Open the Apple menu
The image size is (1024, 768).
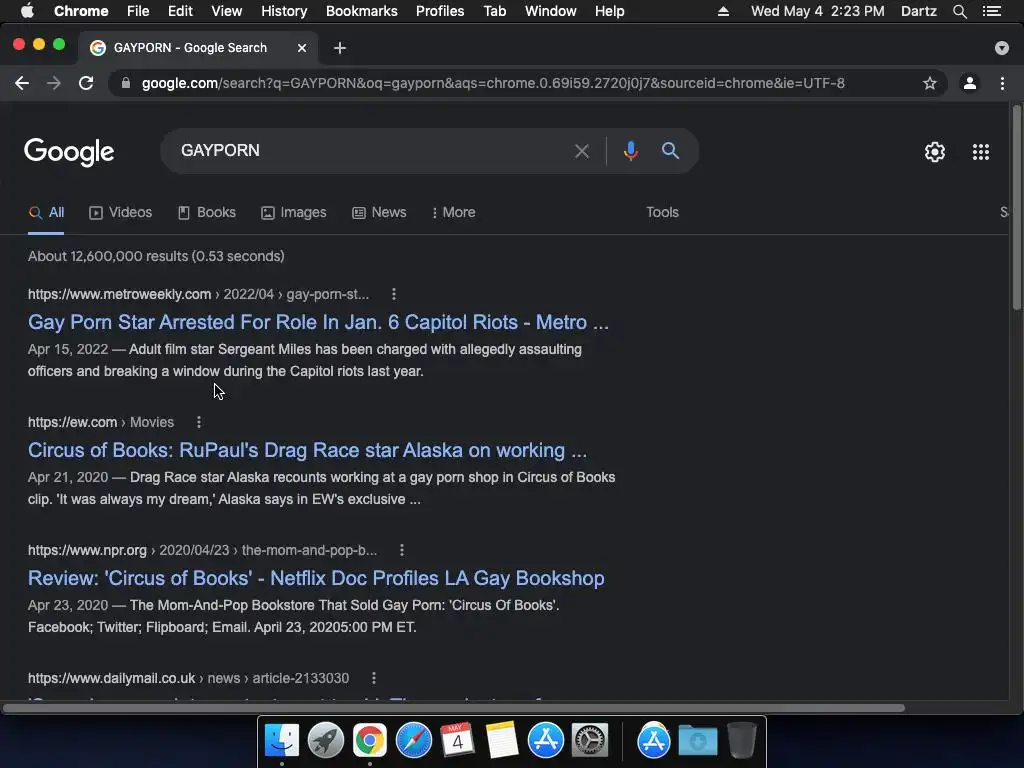point(27,11)
